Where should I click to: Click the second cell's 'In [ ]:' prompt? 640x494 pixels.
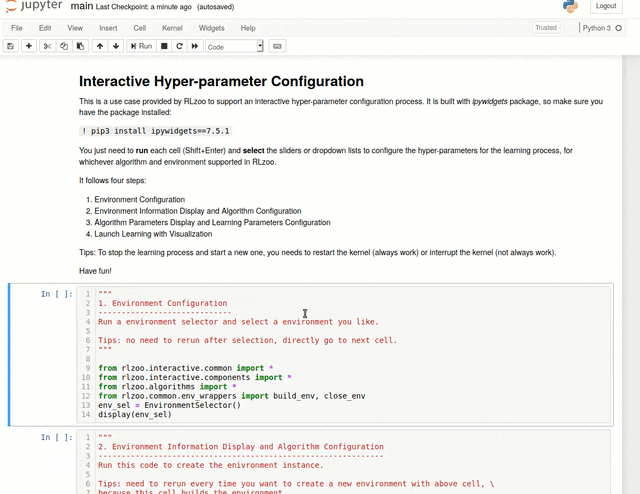[x=57, y=437]
